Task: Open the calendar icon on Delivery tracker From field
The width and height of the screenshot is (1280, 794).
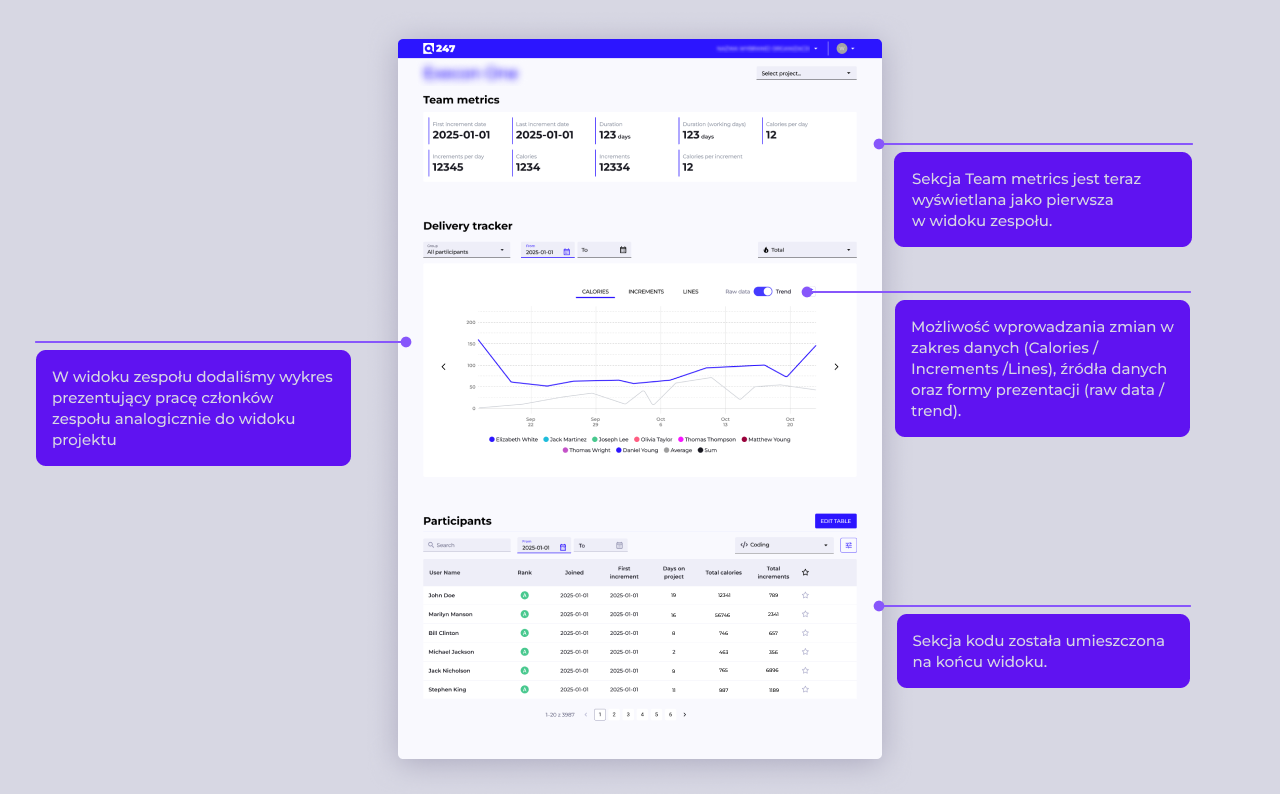Action: point(566,250)
